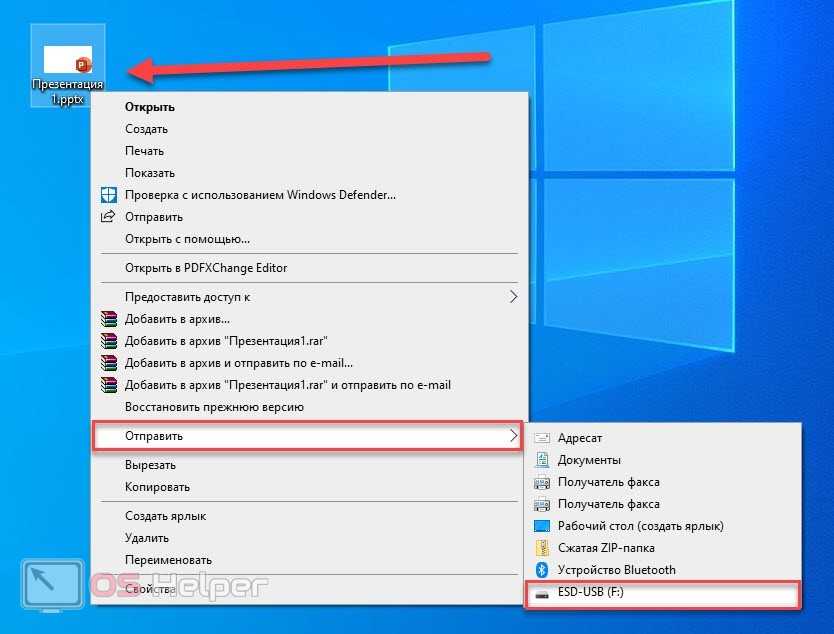Image resolution: width=834 pixels, height=634 pixels.
Task: Click the Windows Defender shield icon
Action: (x=109, y=195)
